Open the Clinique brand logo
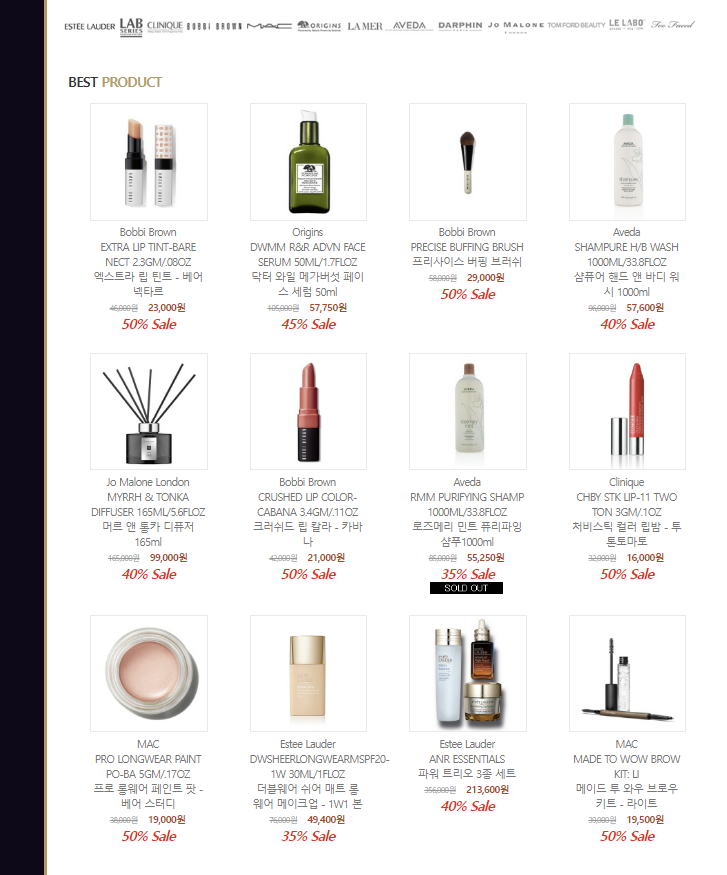Screen dimensions: 727x875 (165, 26)
